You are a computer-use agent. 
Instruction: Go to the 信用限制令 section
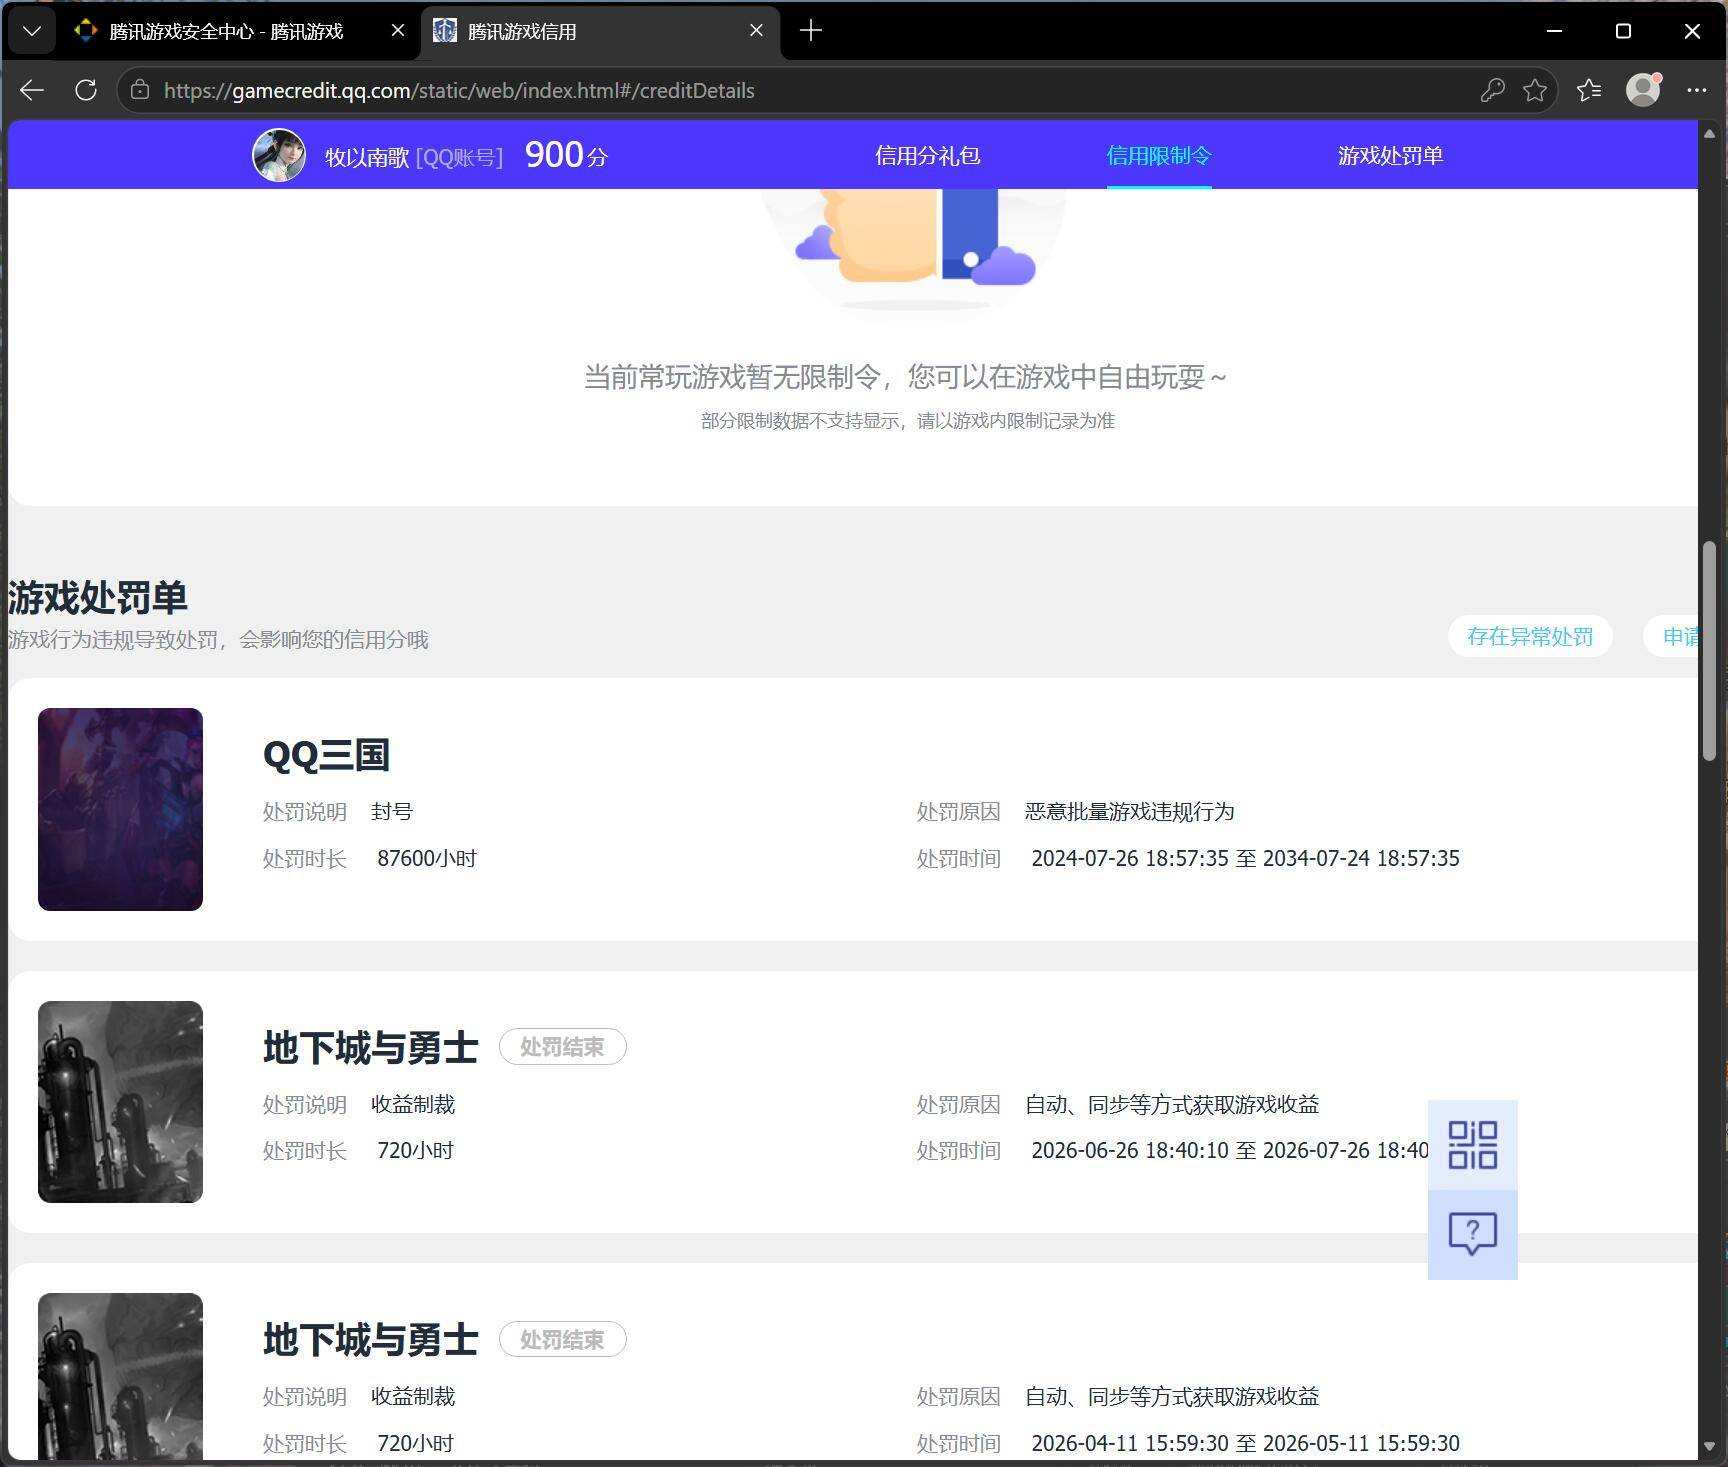pos(1159,156)
